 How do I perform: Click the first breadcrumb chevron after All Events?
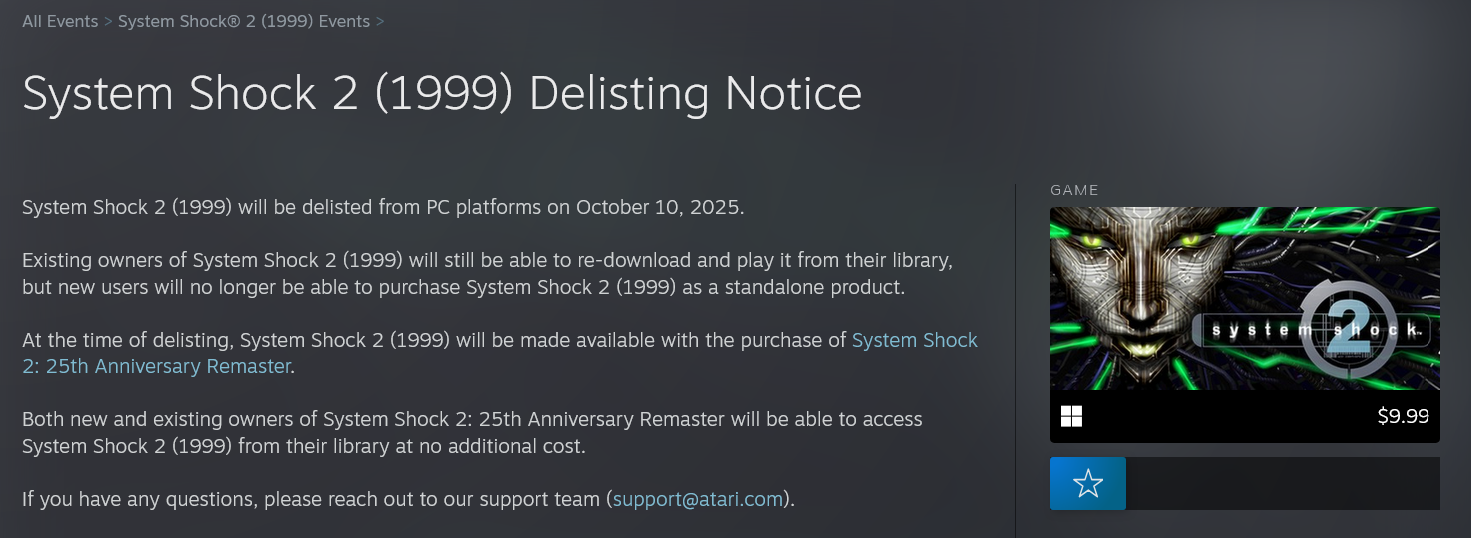click(108, 21)
